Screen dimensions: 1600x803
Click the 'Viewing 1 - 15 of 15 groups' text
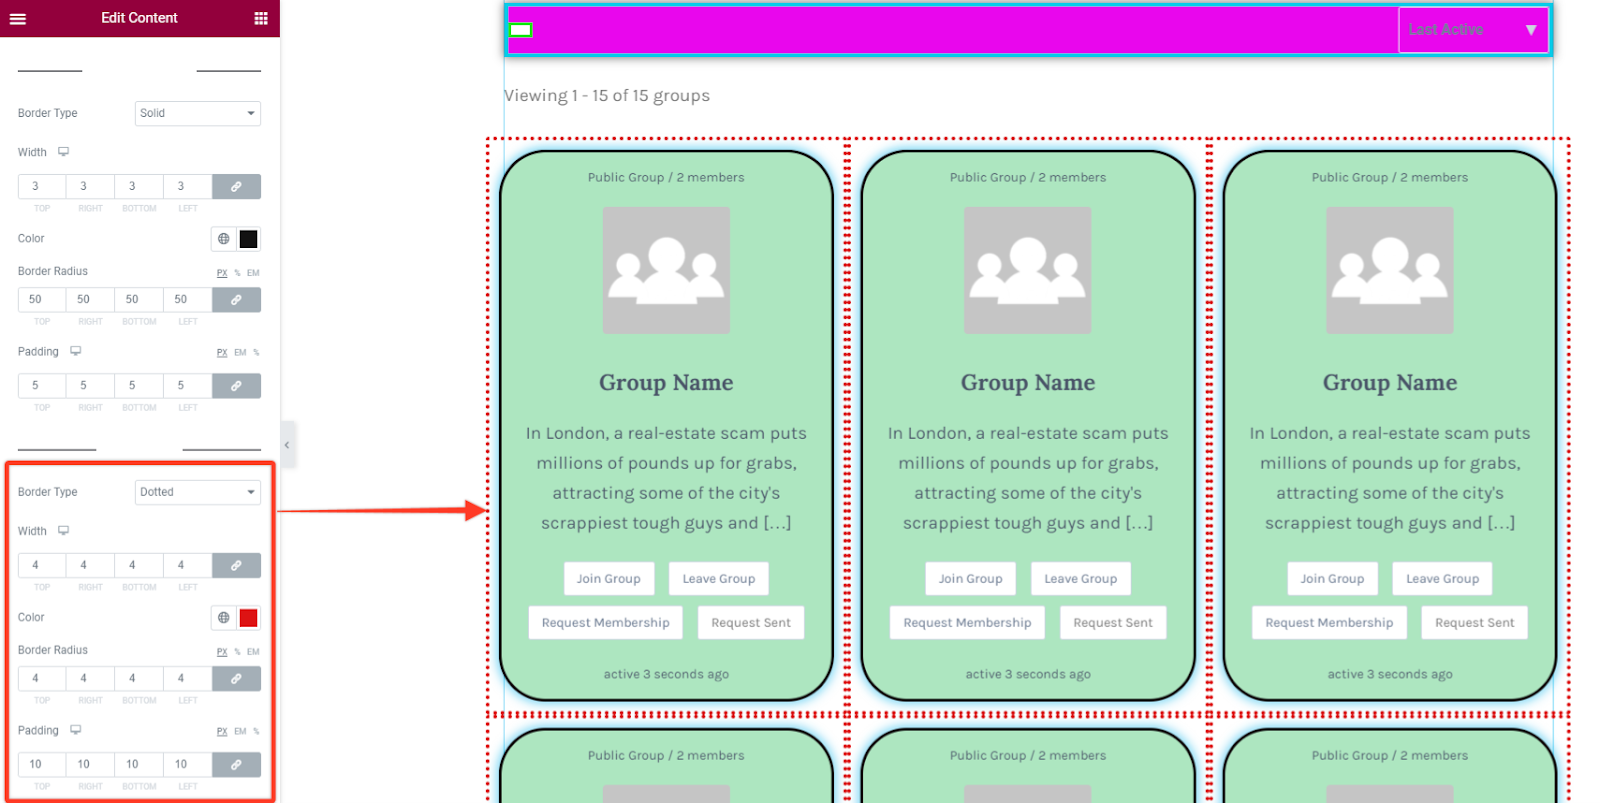click(607, 96)
